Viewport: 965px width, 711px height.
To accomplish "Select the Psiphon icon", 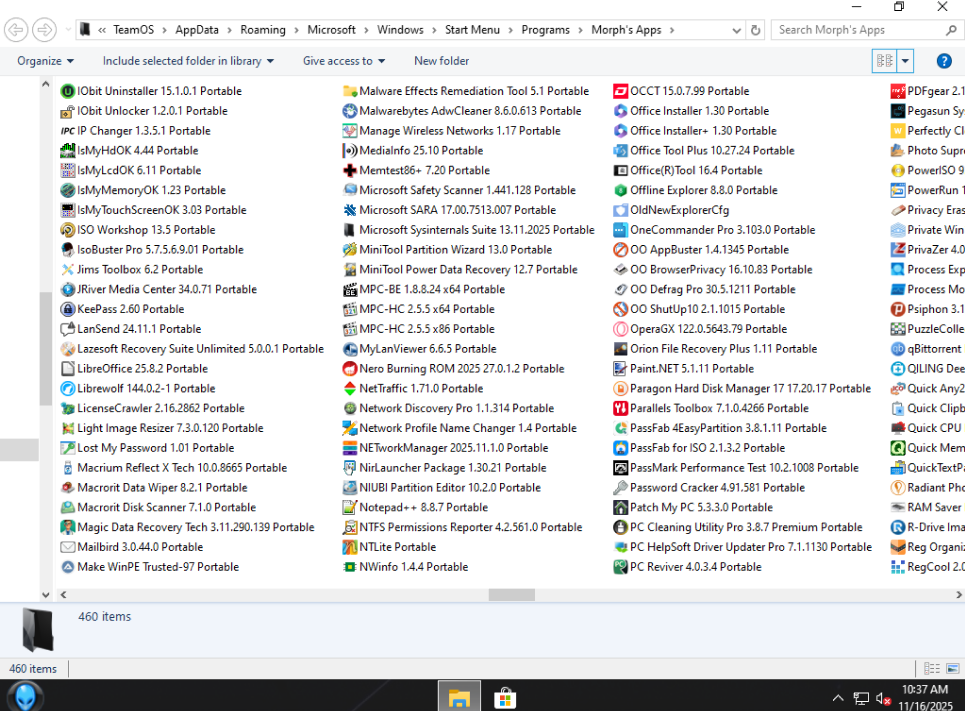I will 897,309.
